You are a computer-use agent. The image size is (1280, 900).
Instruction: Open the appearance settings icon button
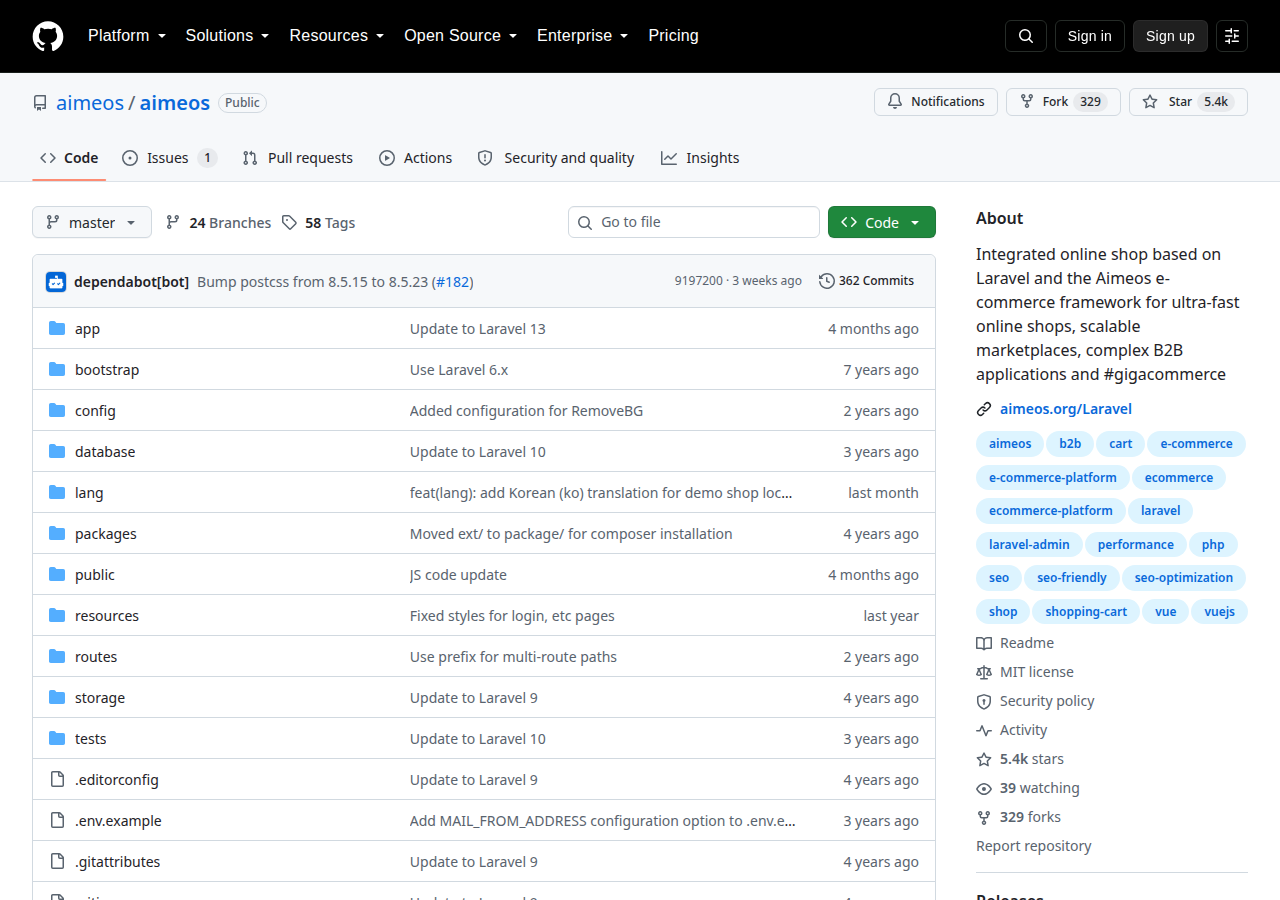(1232, 36)
